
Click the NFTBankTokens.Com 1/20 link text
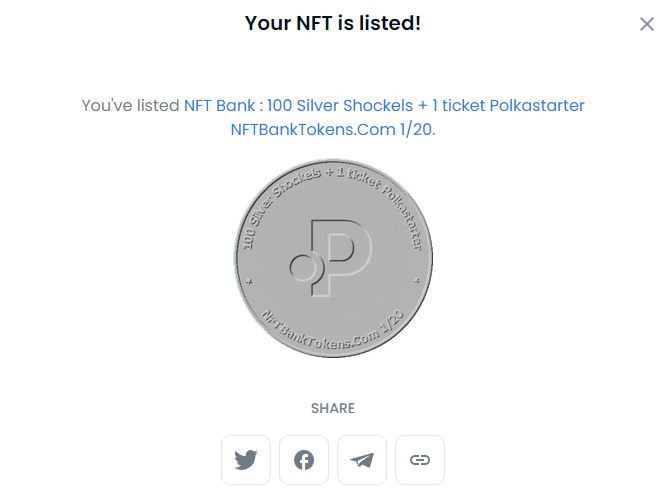(332, 130)
